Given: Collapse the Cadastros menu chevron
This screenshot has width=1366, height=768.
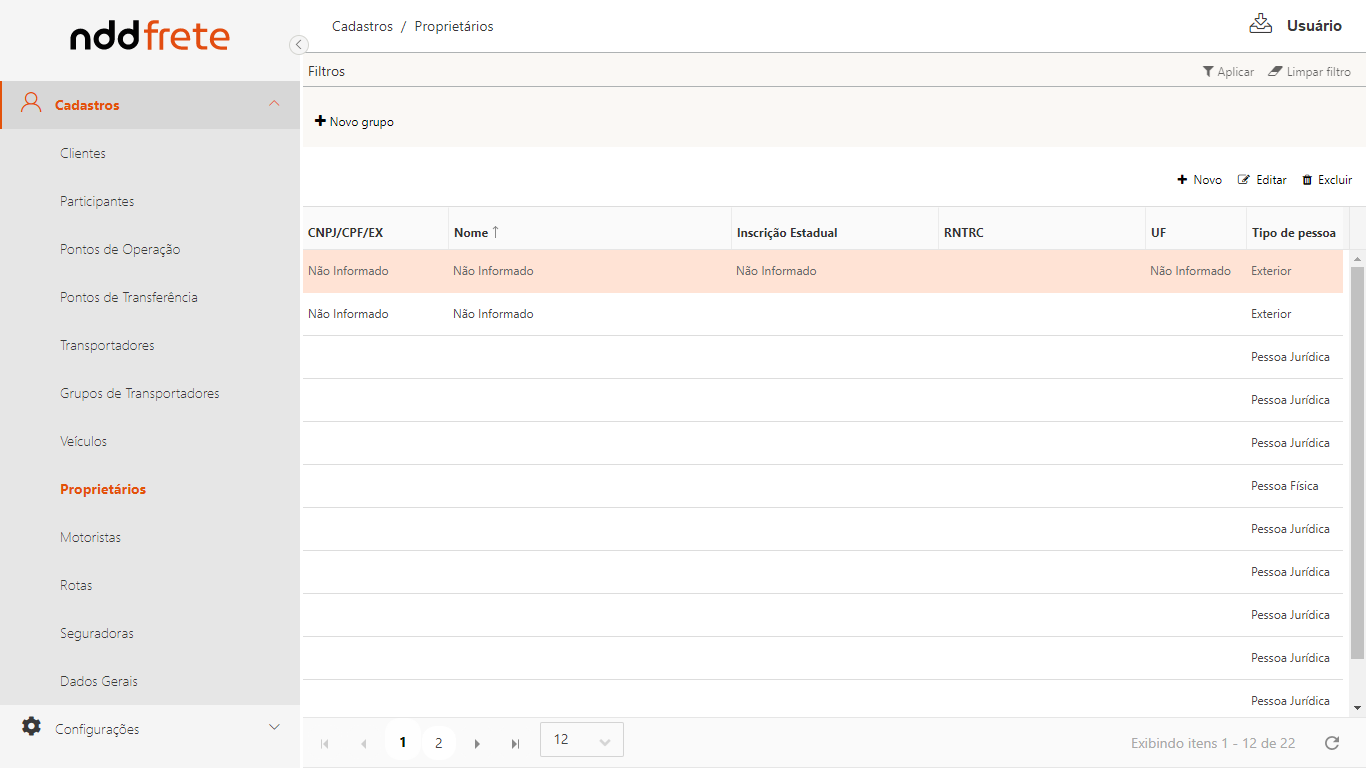Looking at the screenshot, I should [274, 104].
